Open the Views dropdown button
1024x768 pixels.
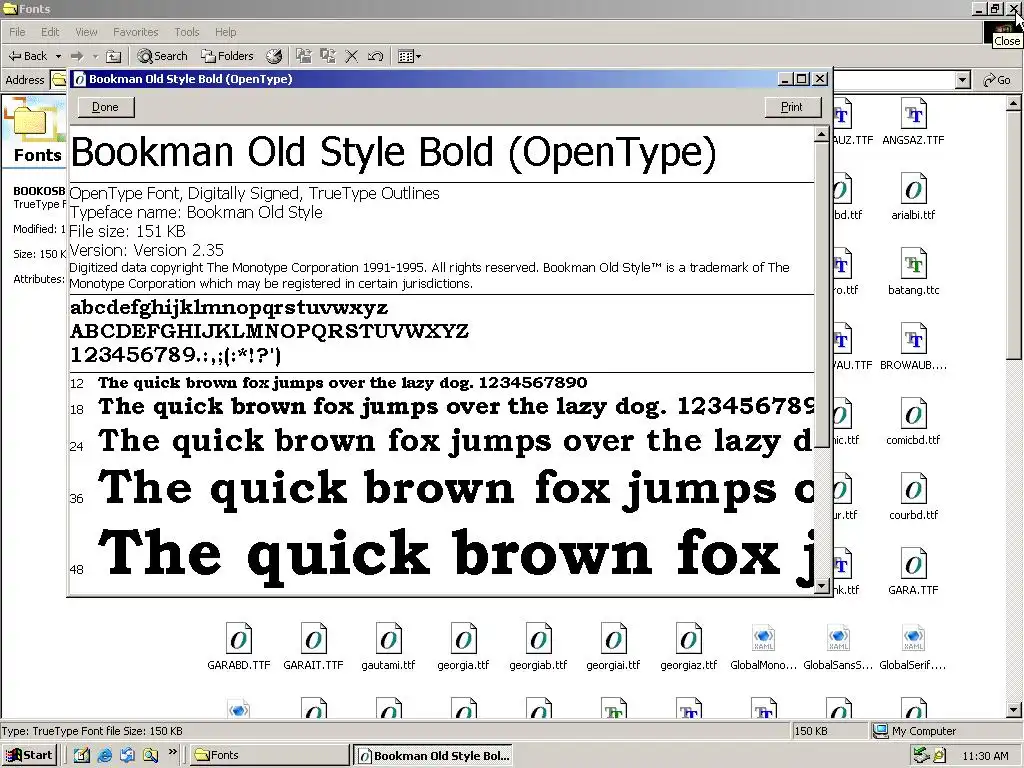click(409, 56)
